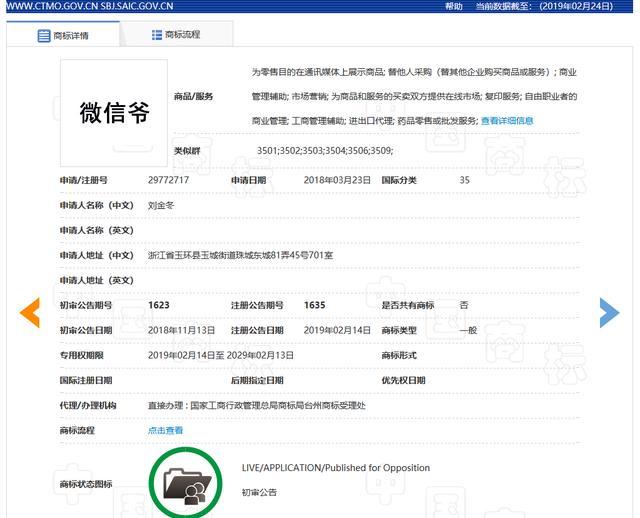The height and width of the screenshot is (518, 640).
Task: Click the 商品/服务 label
Action: click(x=193, y=96)
